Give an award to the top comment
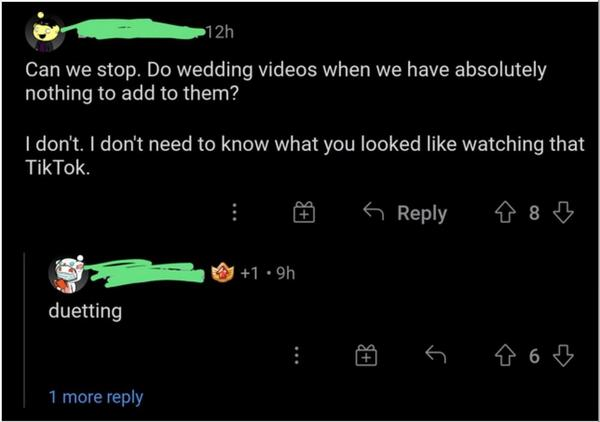This screenshot has width=600, height=422. click(304, 212)
